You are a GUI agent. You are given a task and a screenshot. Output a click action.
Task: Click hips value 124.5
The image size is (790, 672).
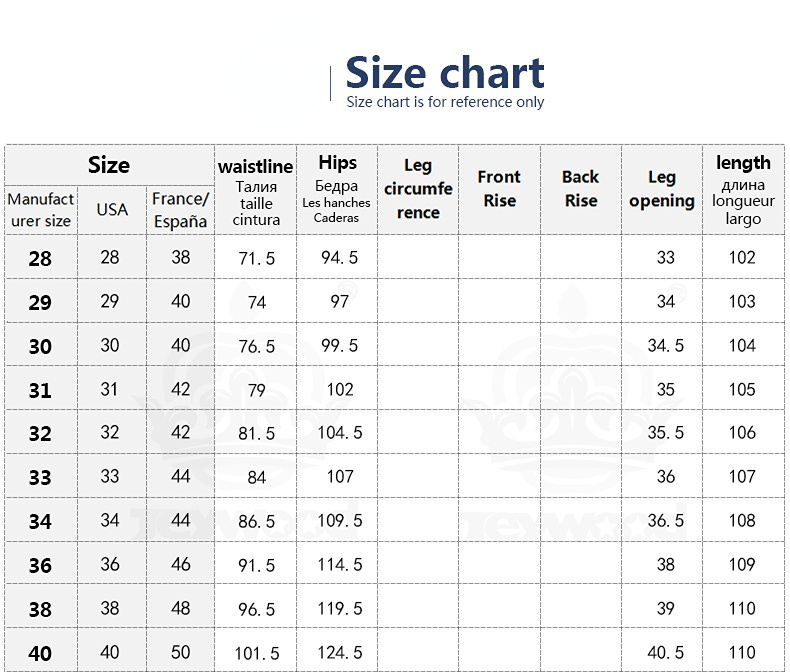[340, 653]
